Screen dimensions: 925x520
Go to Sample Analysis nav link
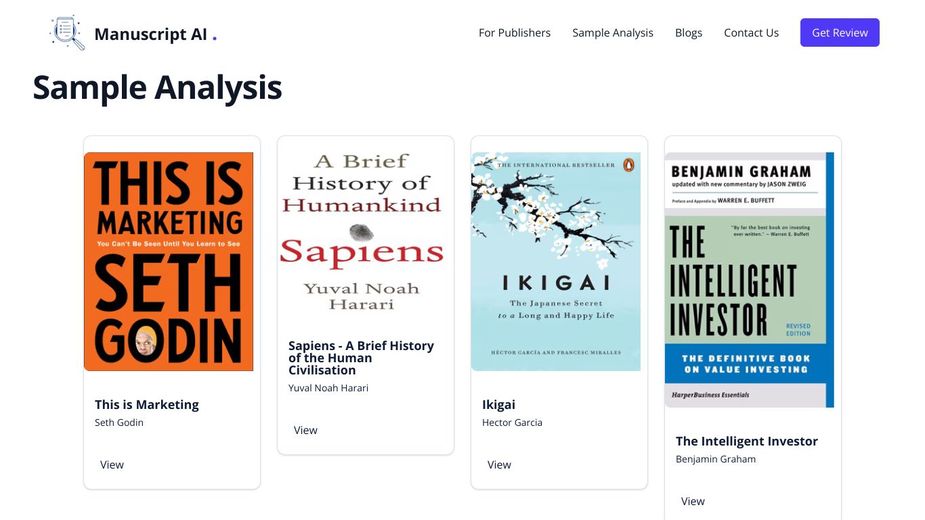pyautogui.click(x=612, y=33)
